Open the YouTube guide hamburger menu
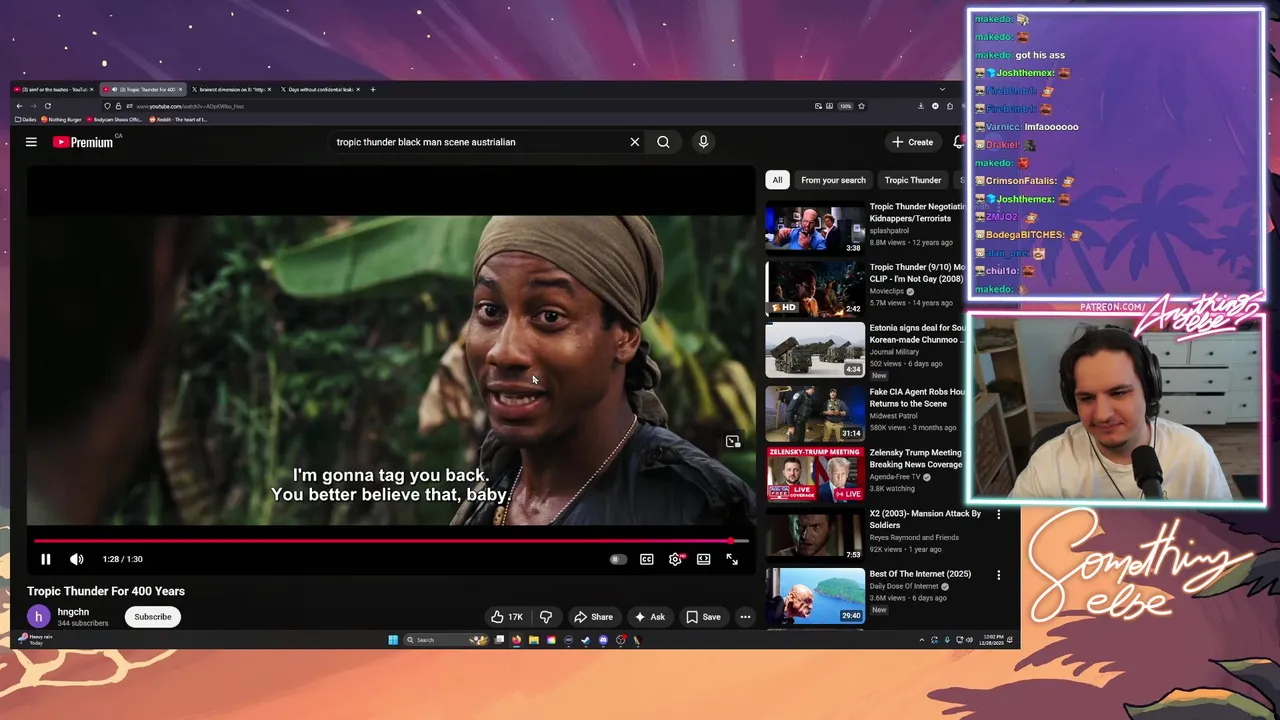 point(31,142)
